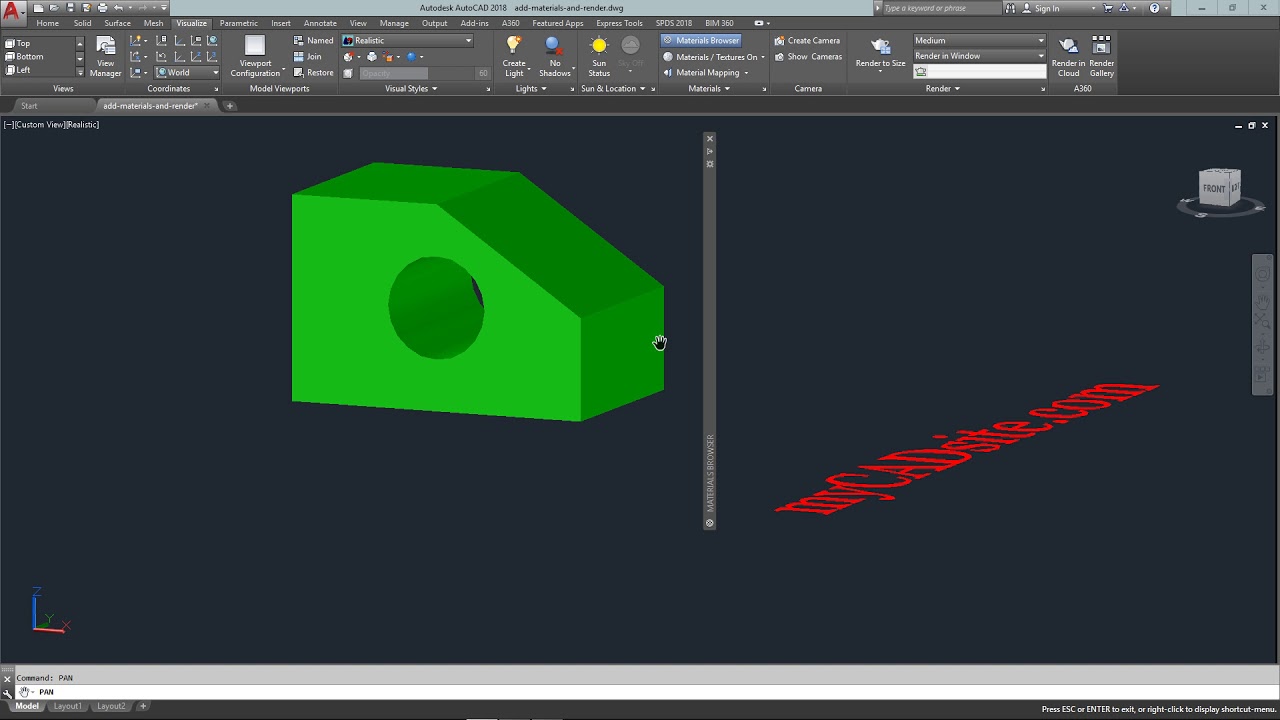Close the Materials Browser palette
This screenshot has height=720, width=1280.
[x=710, y=139]
